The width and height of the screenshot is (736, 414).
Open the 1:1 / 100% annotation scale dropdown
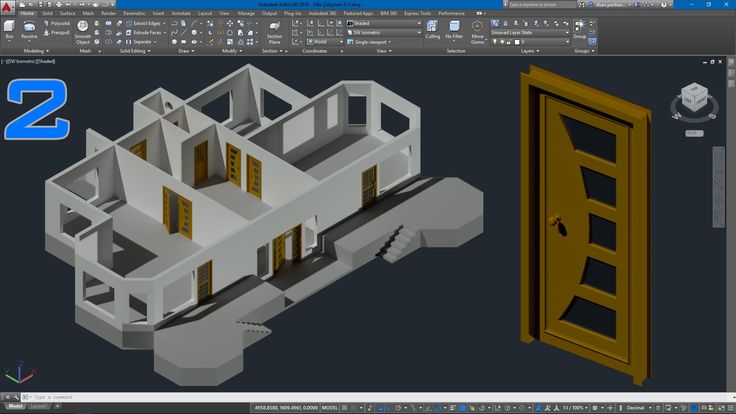[575, 408]
